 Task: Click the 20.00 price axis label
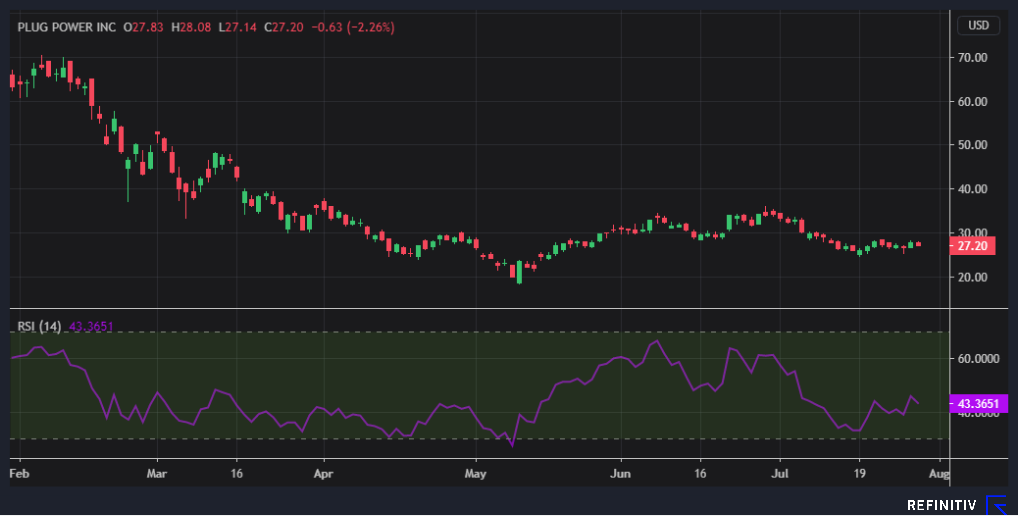click(972, 277)
